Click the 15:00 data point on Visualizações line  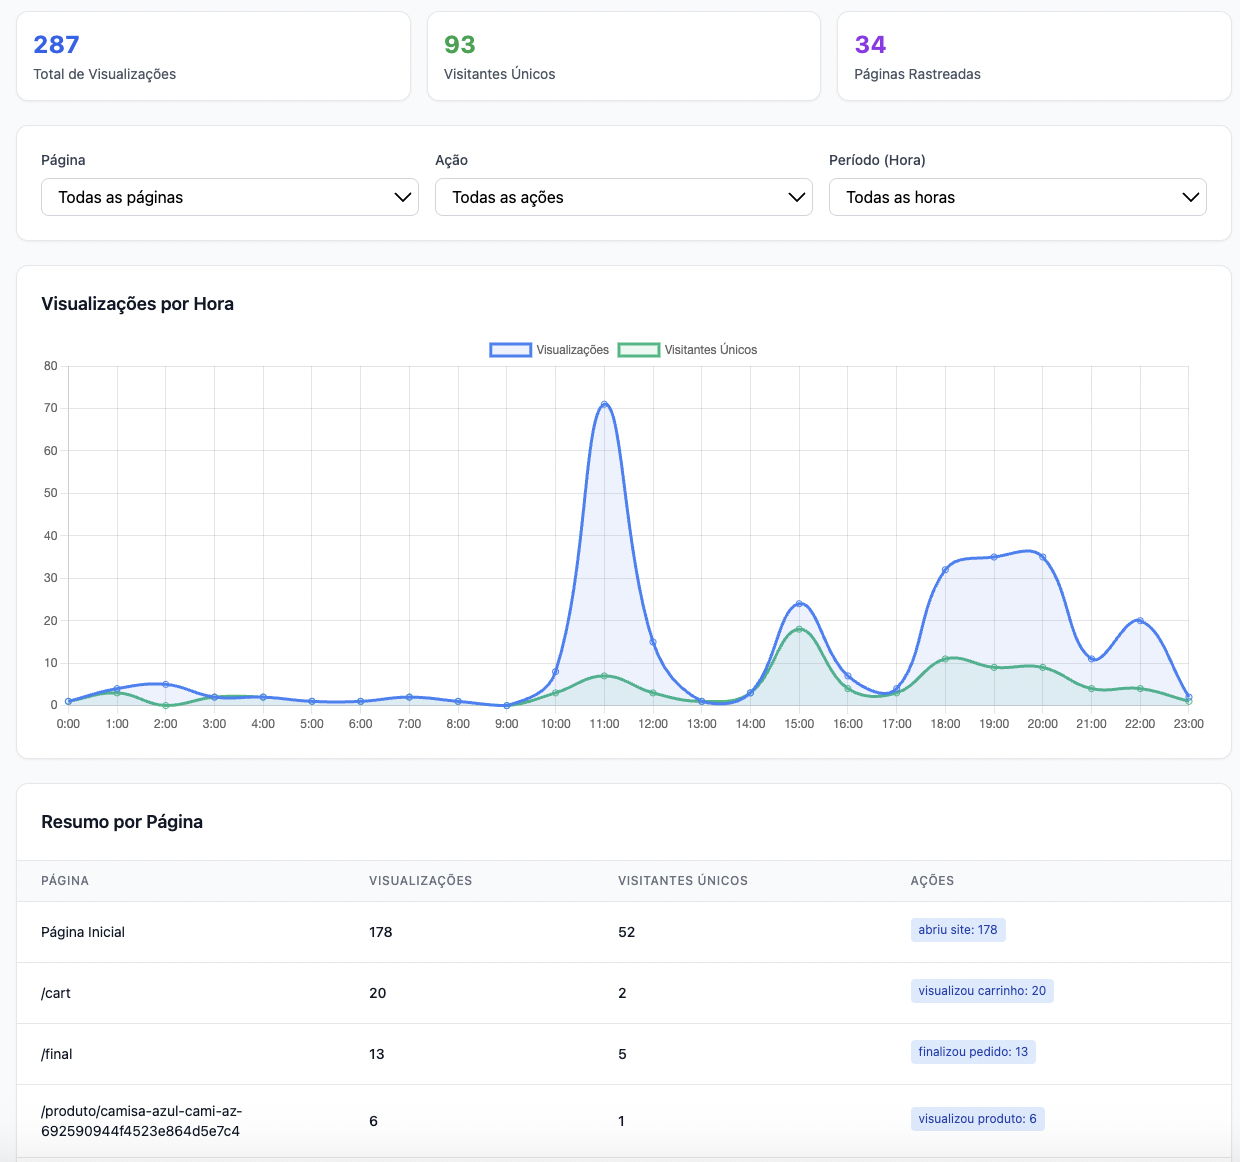[799, 604]
